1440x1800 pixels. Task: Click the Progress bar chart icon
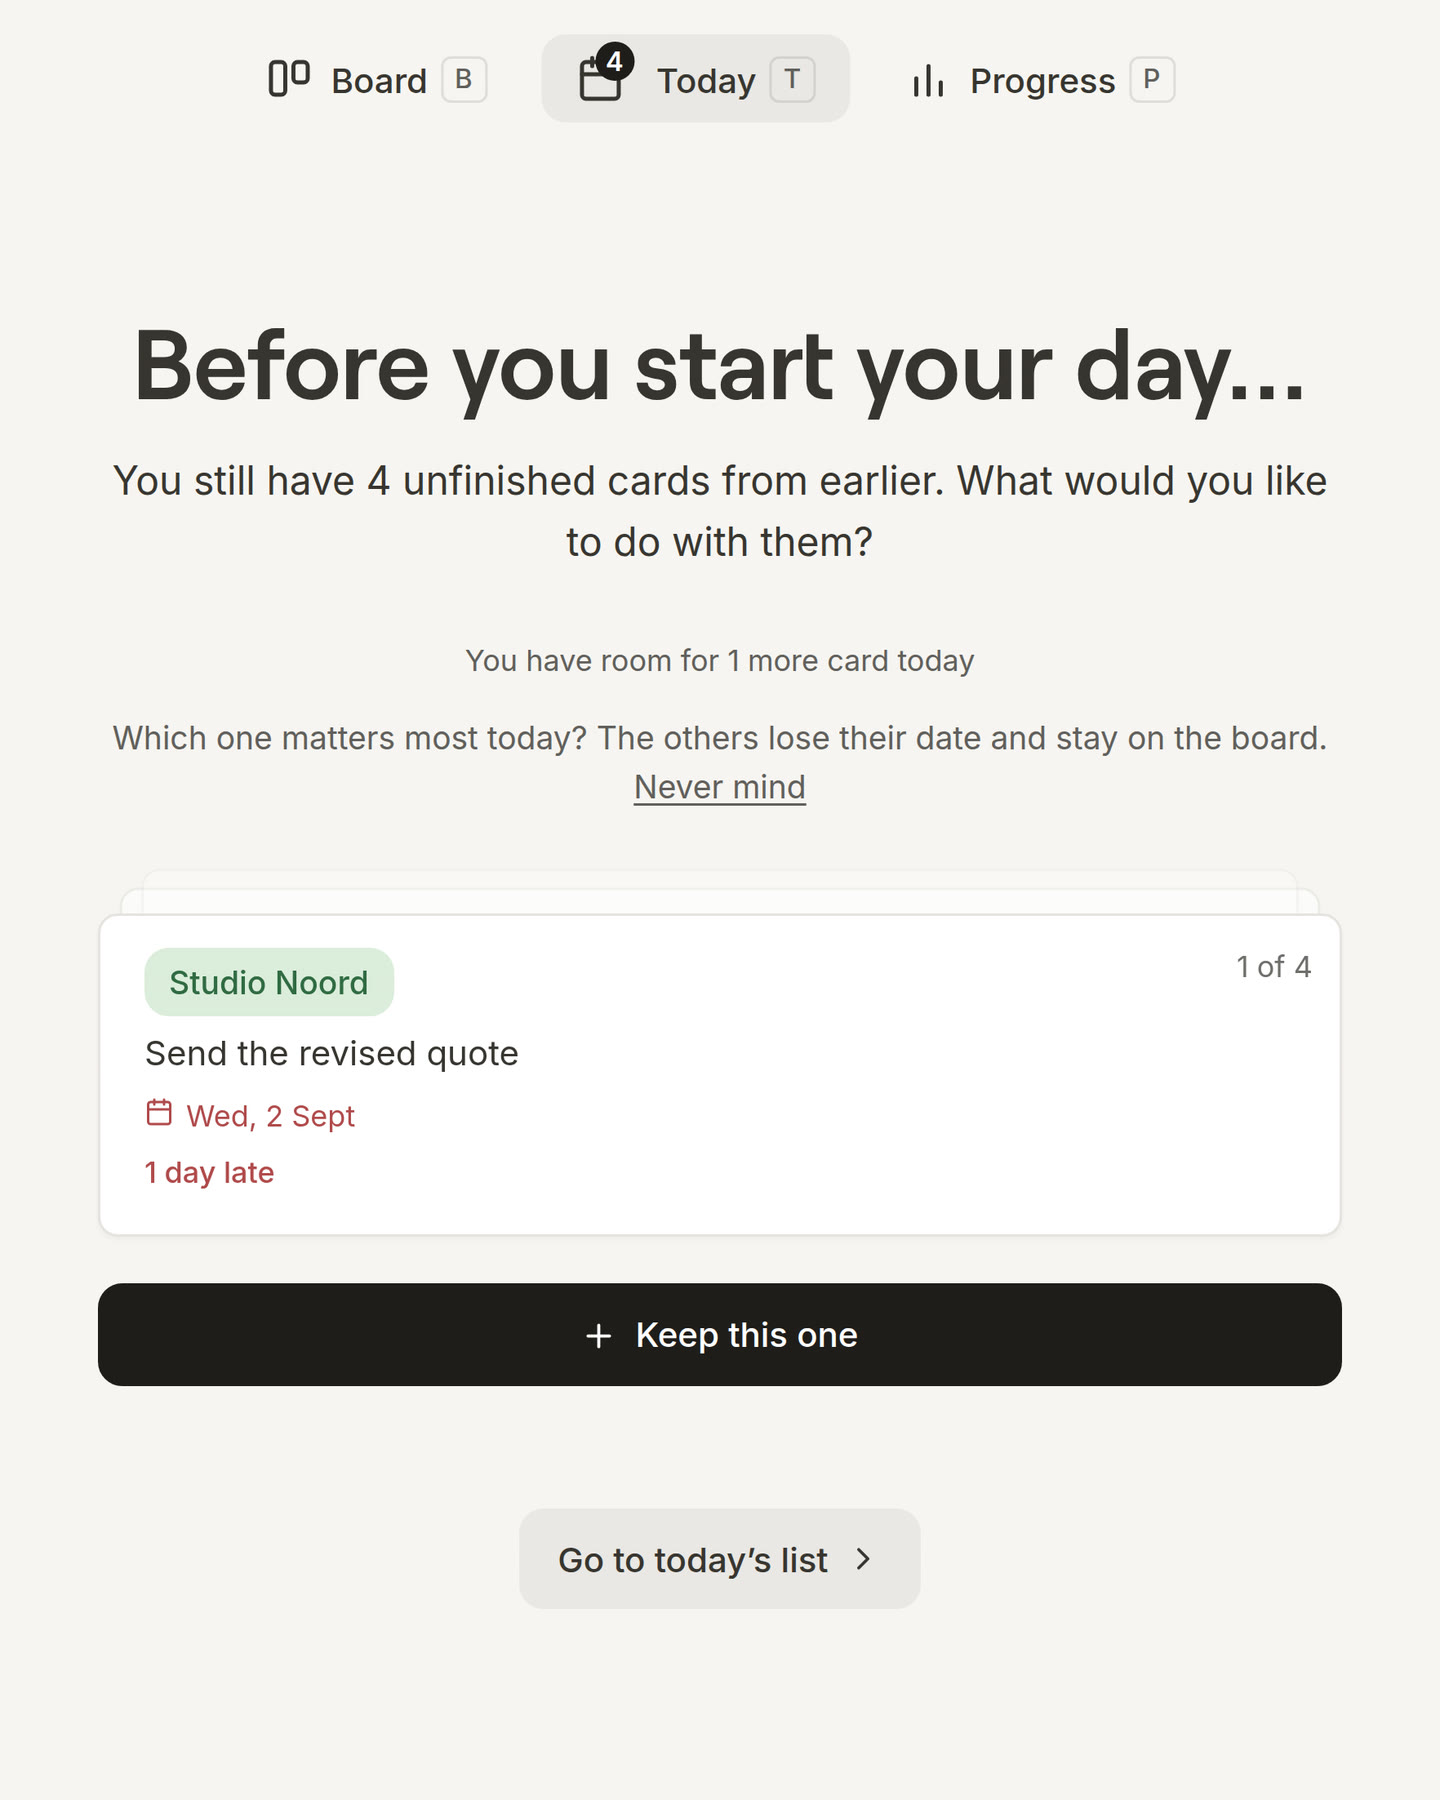coord(928,81)
